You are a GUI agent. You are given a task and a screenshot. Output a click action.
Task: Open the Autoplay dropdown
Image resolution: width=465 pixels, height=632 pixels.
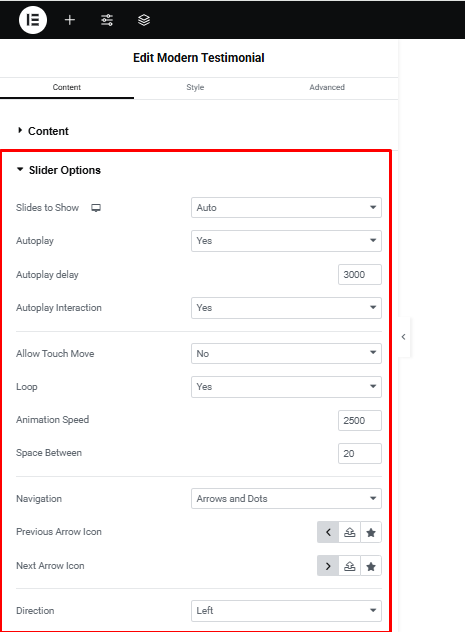point(286,241)
